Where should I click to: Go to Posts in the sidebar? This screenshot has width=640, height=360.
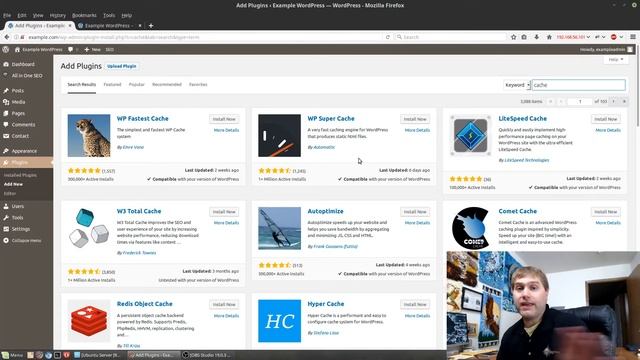18,91
